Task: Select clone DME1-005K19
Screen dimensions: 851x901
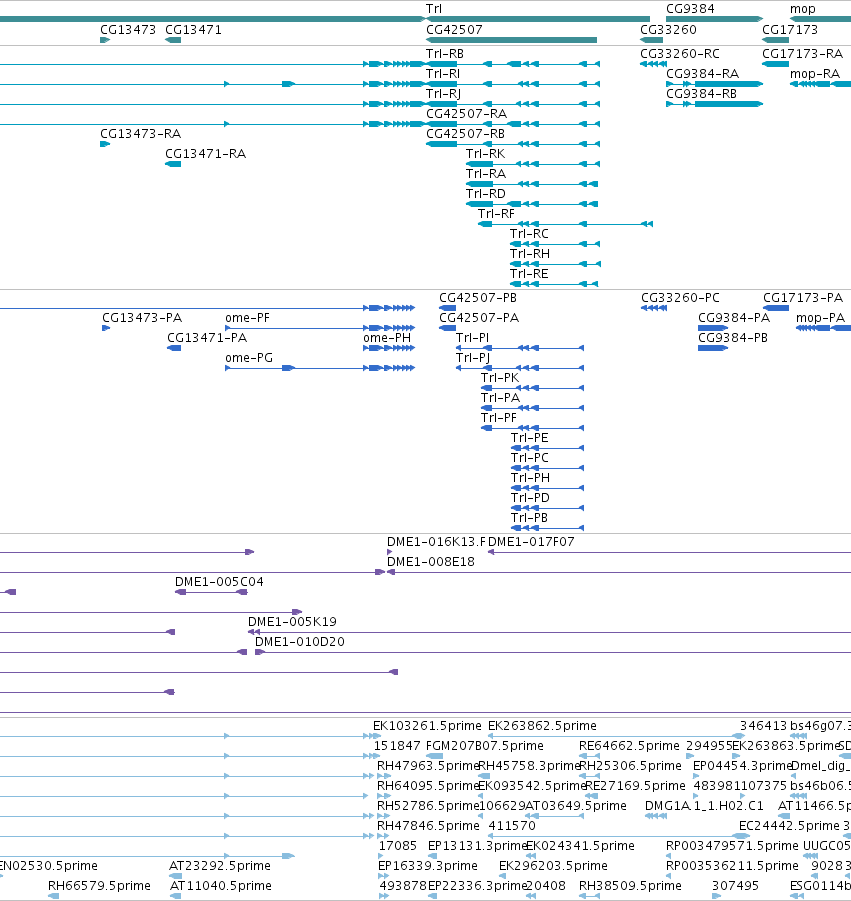Action: pos(292,621)
